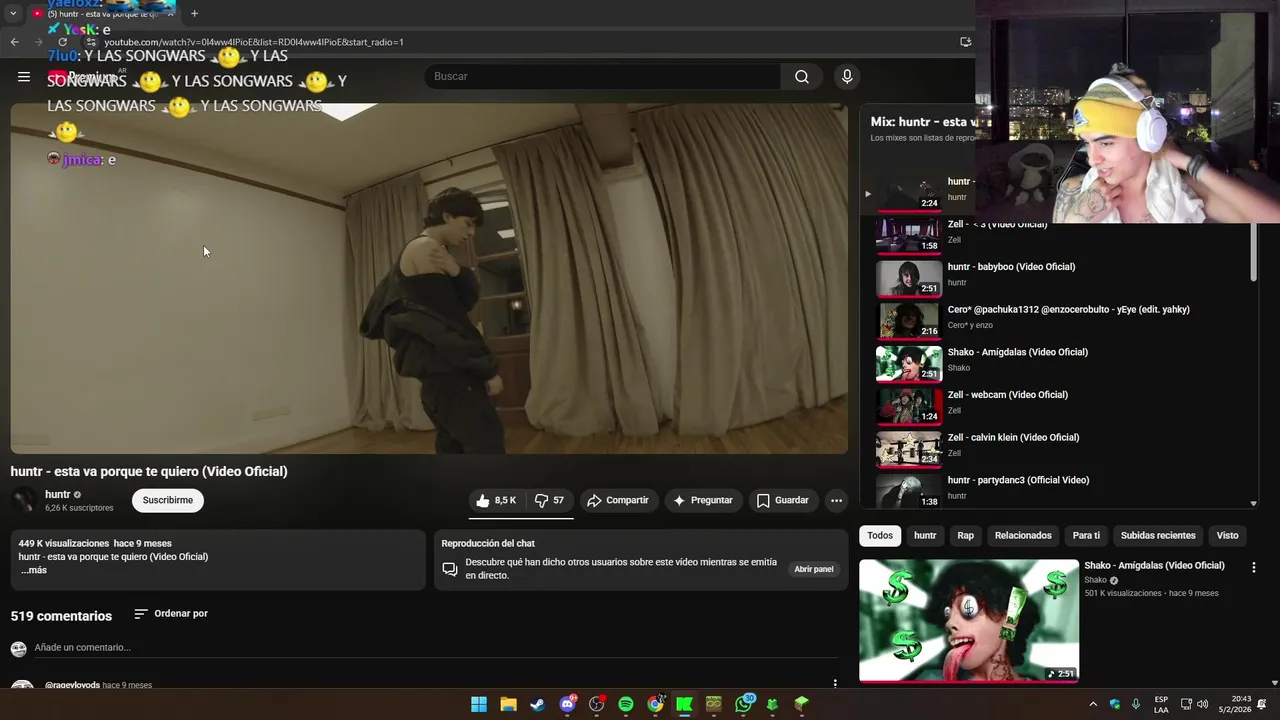This screenshot has width=1280, height=720.
Task: Activate voice search microphone
Action: (x=847, y=77)
